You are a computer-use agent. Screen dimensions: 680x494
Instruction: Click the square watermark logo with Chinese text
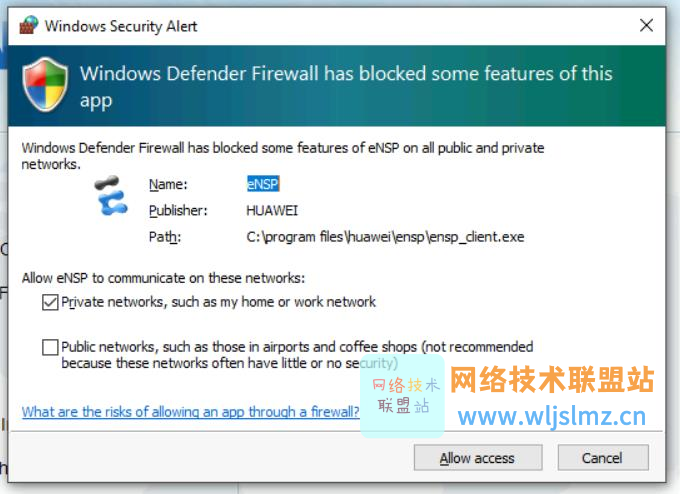402,396
